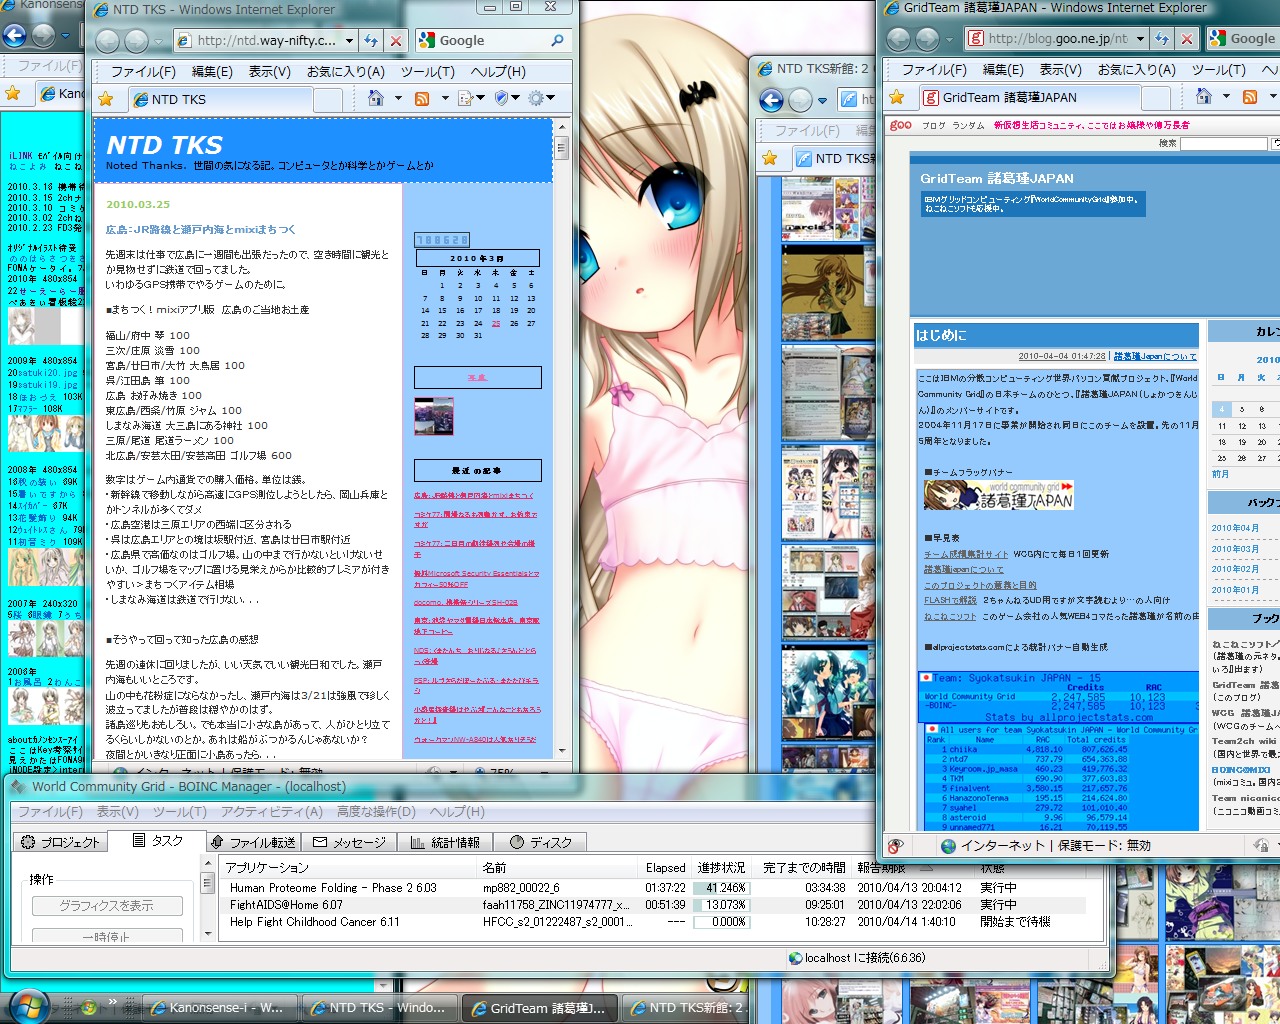The height and width of the screenshot is (1024, 1280).
Task: Click Stop (red X) icon in NTD TKS window
Action: tap(396, 41)
